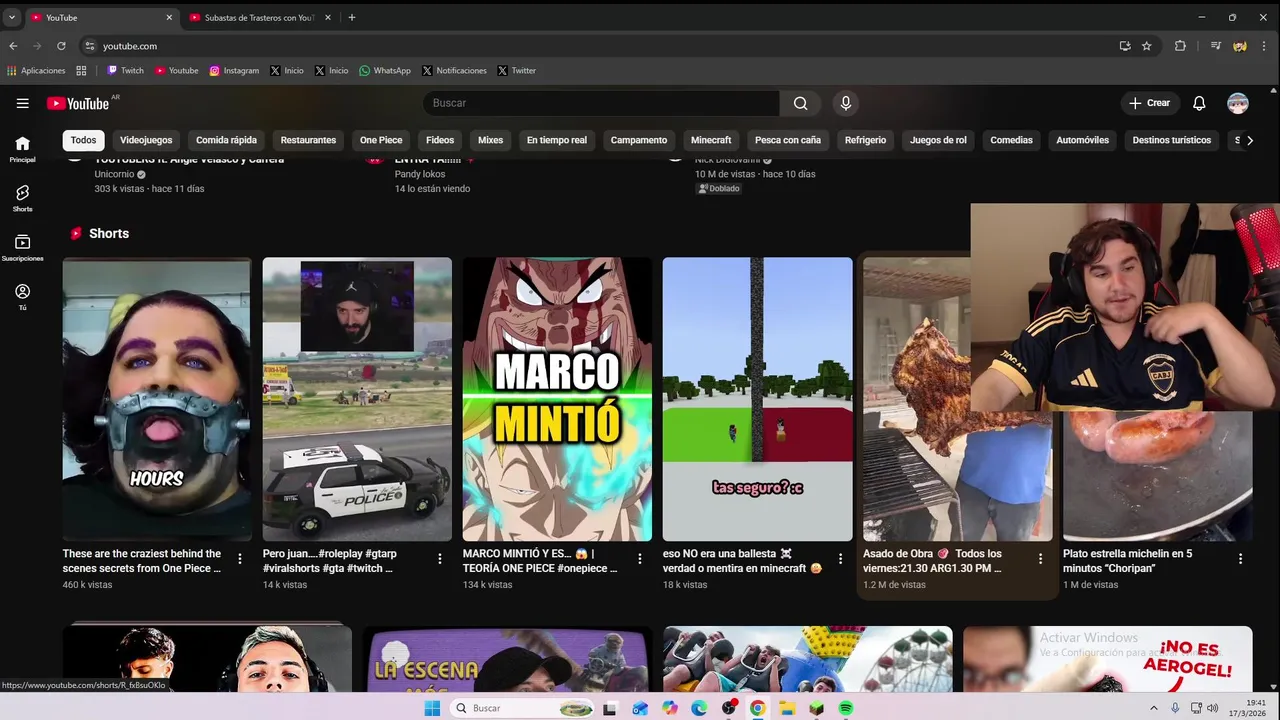
Task: Open the Instagram bookmark
Action: click(x=234, y=71)
